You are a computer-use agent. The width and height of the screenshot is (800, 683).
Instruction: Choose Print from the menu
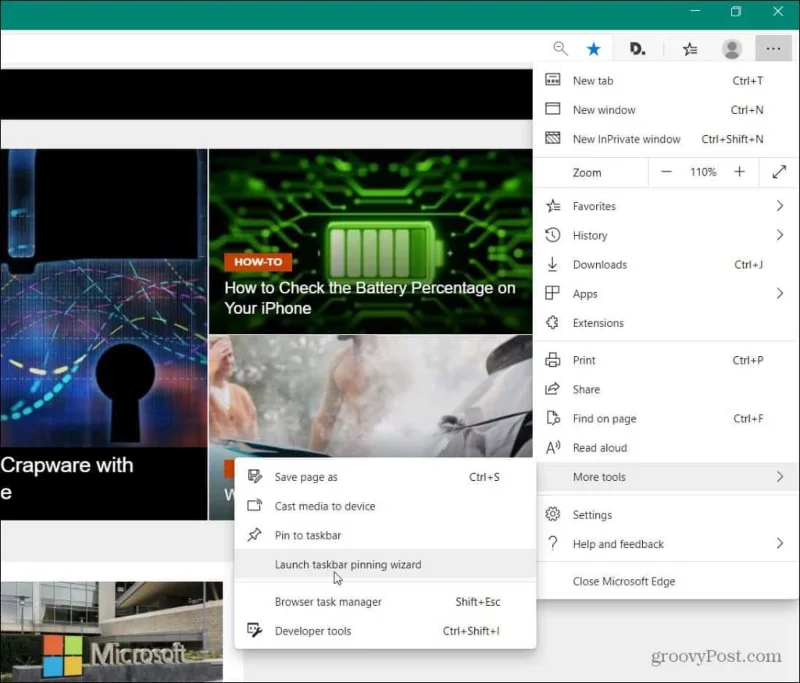pyautogui.click(x=665, y=360)
